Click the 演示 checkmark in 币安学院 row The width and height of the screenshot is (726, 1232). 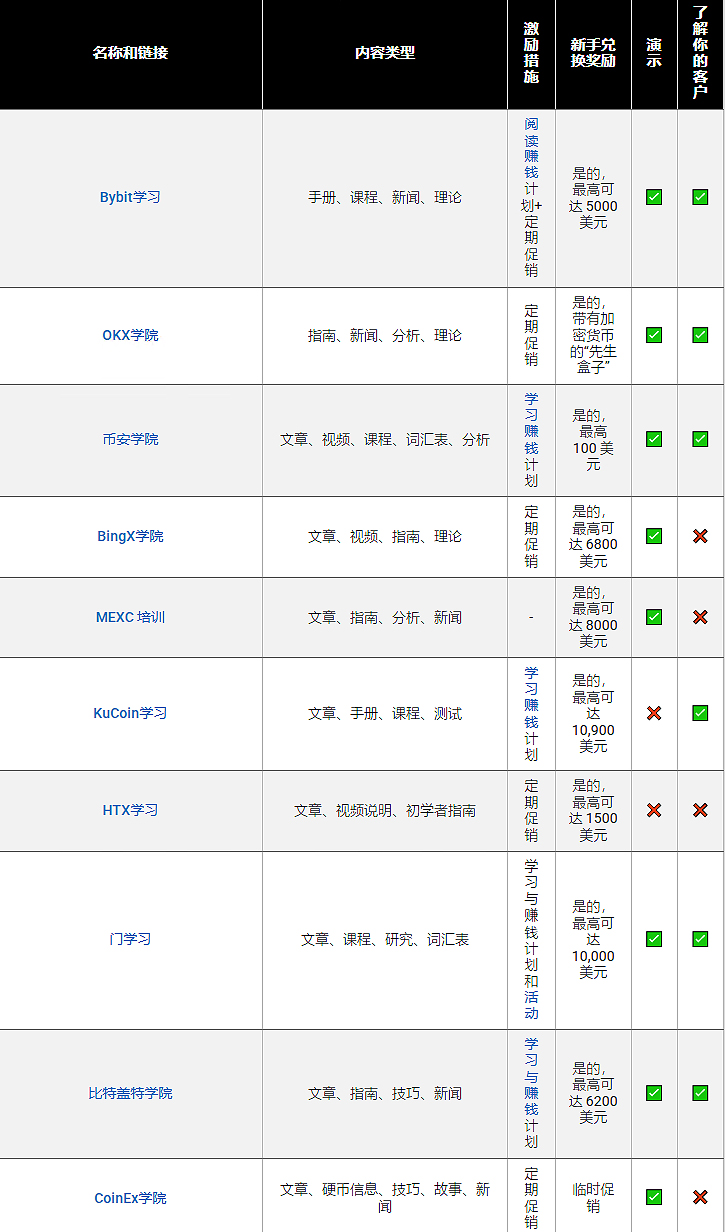click(x=654, y=439)
